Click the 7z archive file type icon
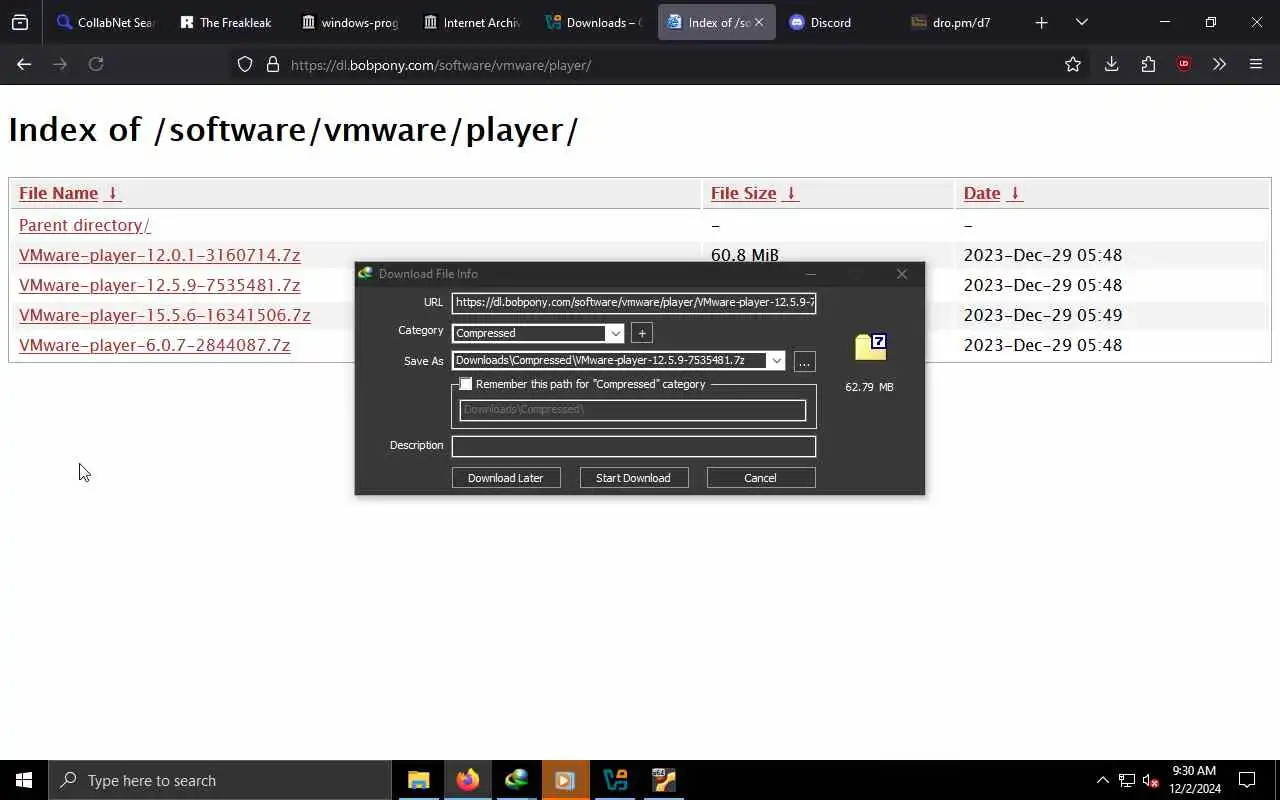1280x800 pixels. pyautogui.click(x=870, y=347)
